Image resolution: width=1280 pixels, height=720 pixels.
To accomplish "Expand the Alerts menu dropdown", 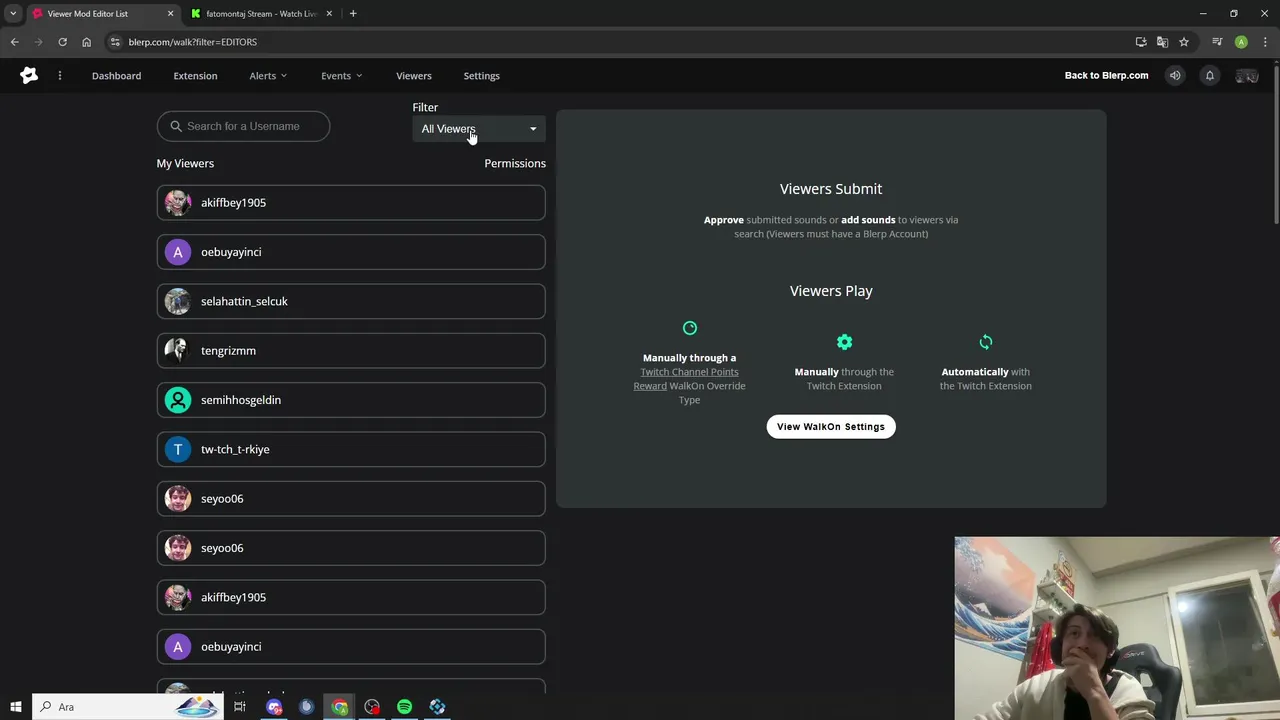I will coord(268,76).
